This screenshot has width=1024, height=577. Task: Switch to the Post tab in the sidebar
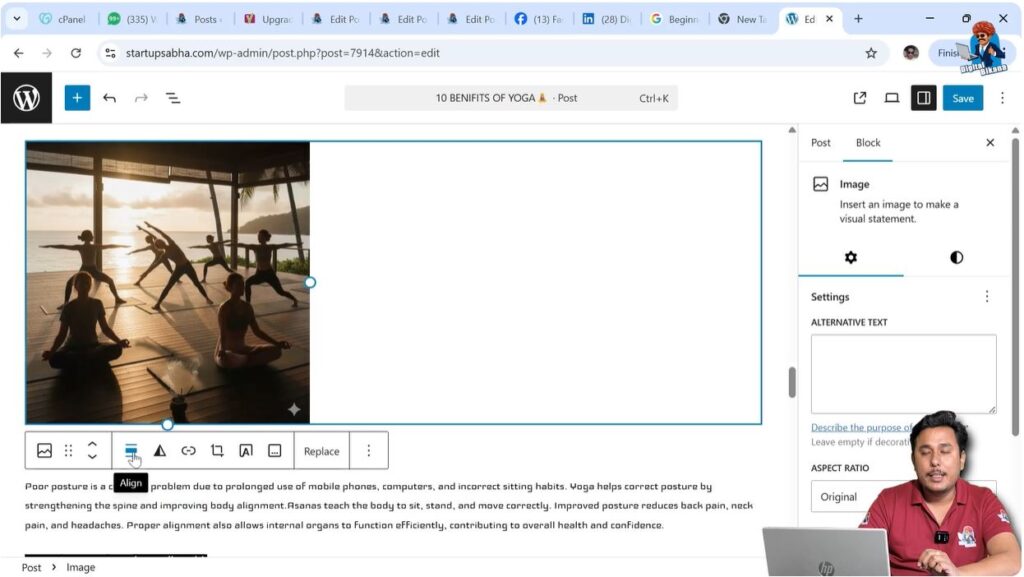[820, 142]
